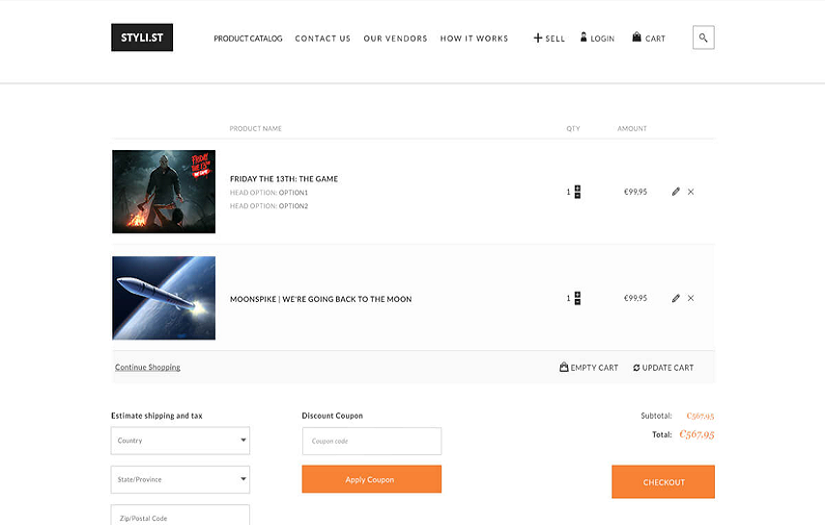
Task: Increase Moonspike quantity
Action: tap(578, 295)
